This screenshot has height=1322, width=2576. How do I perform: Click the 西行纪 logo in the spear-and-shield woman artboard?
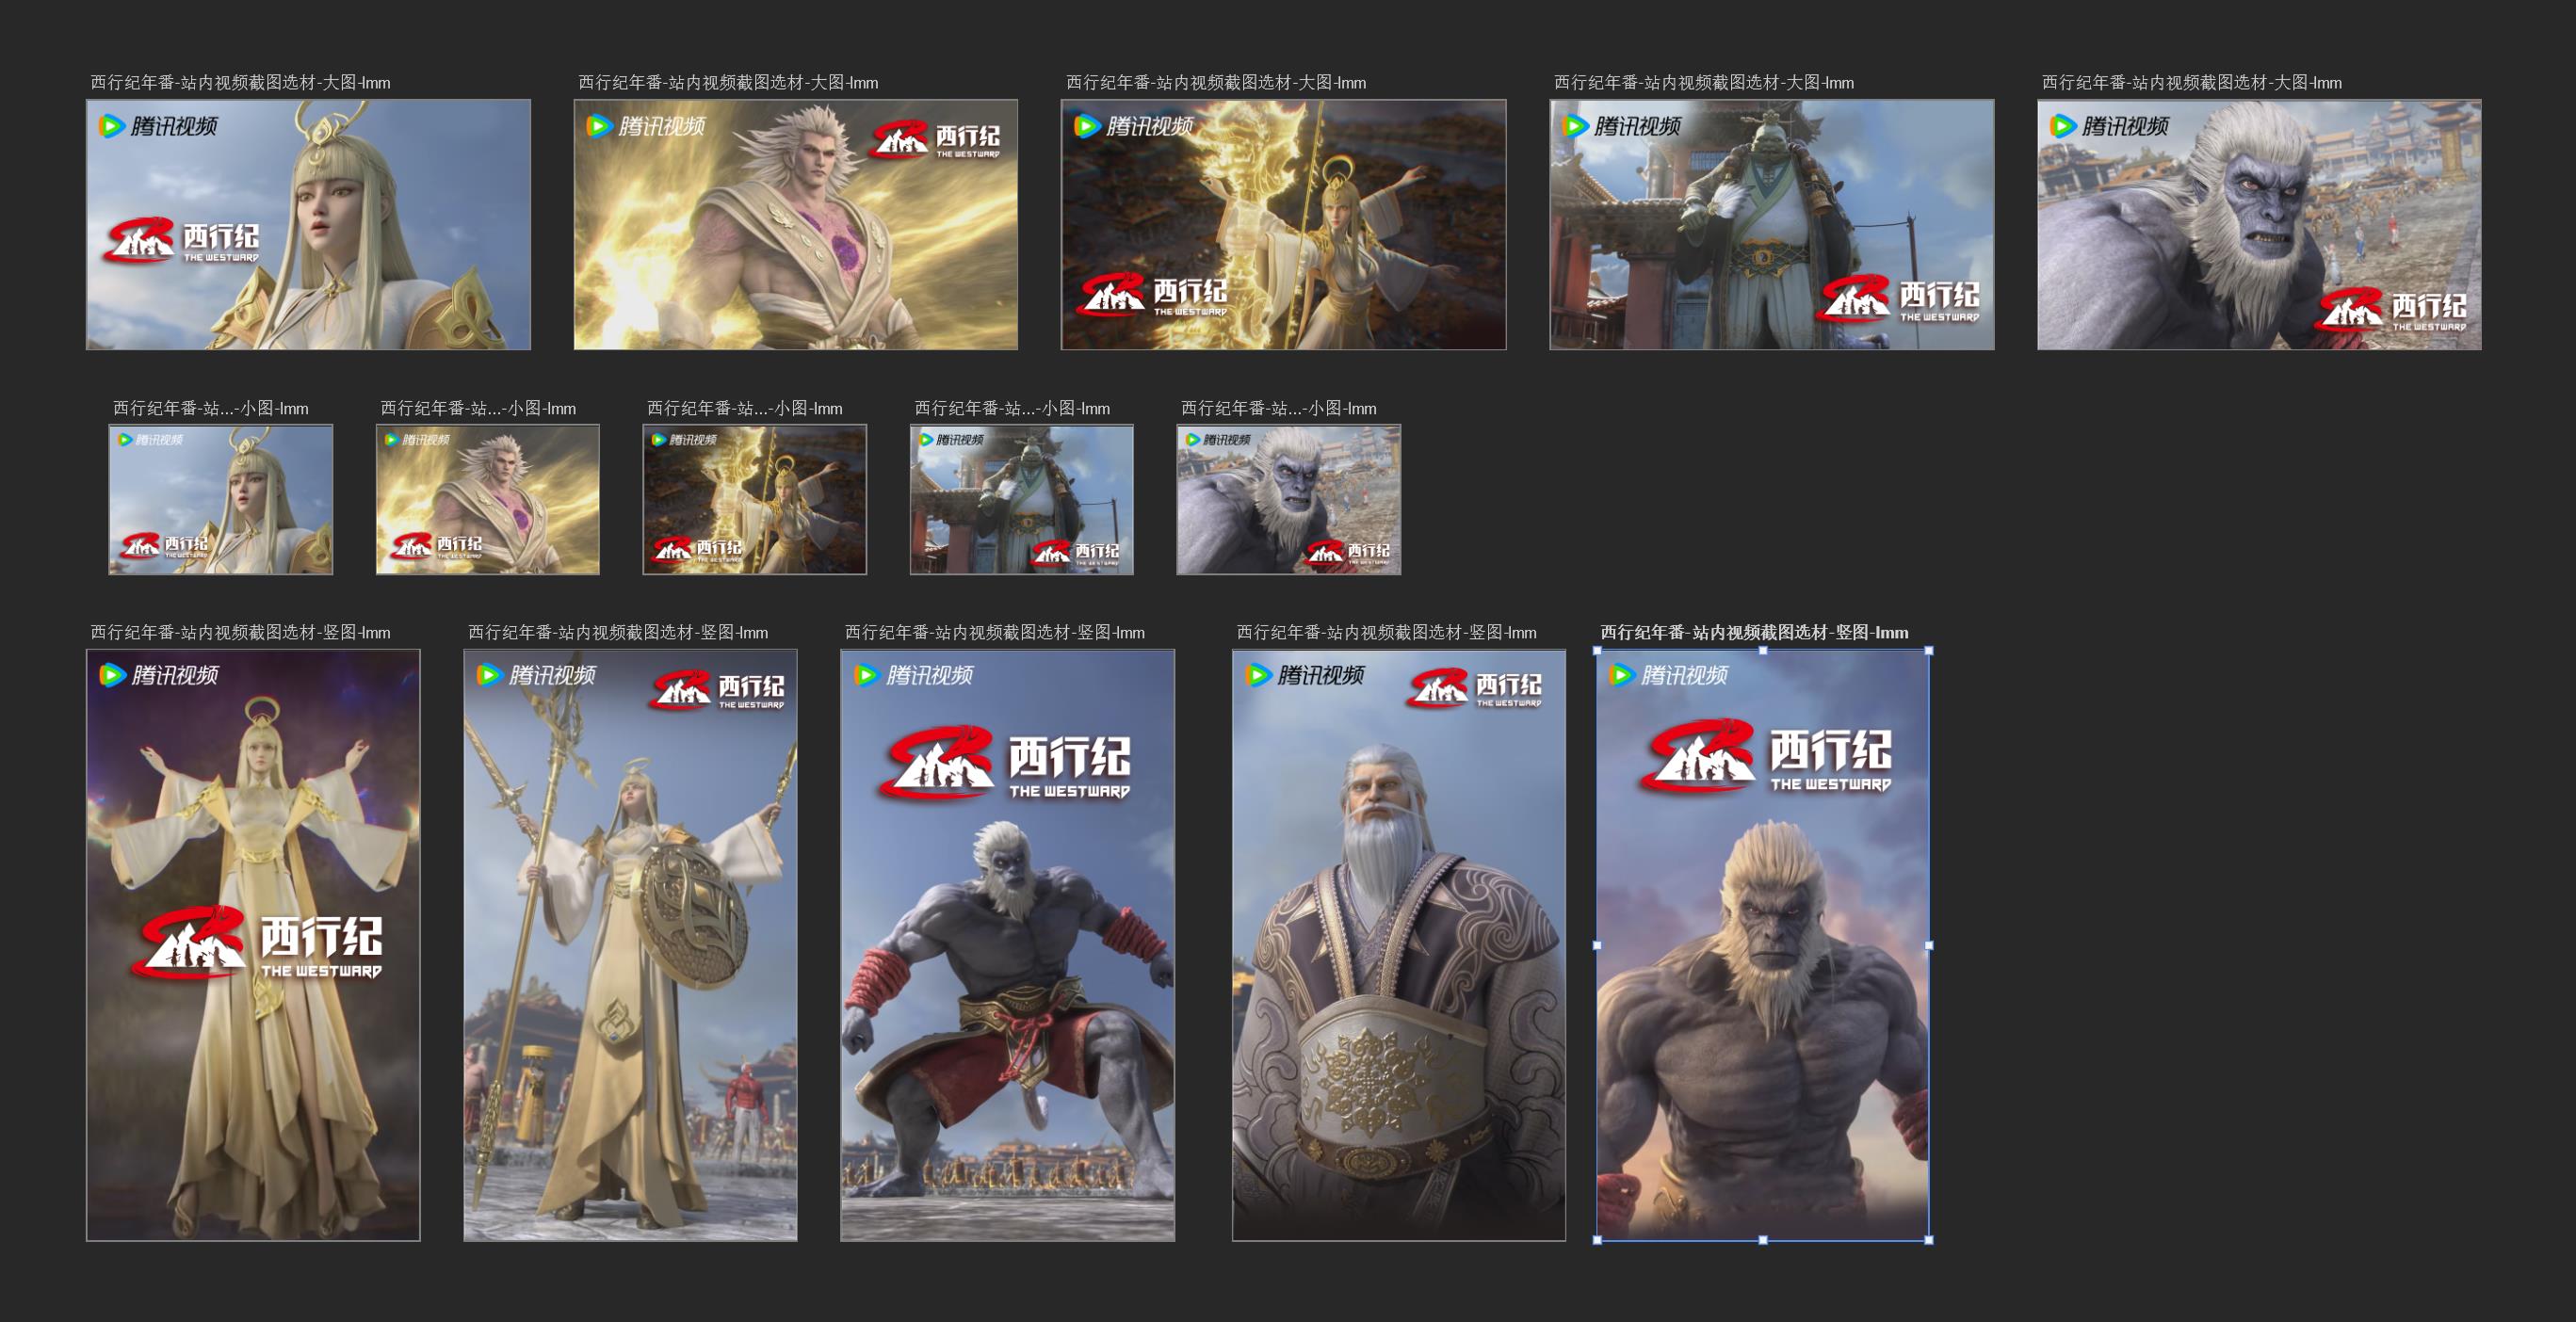[719, 690]
